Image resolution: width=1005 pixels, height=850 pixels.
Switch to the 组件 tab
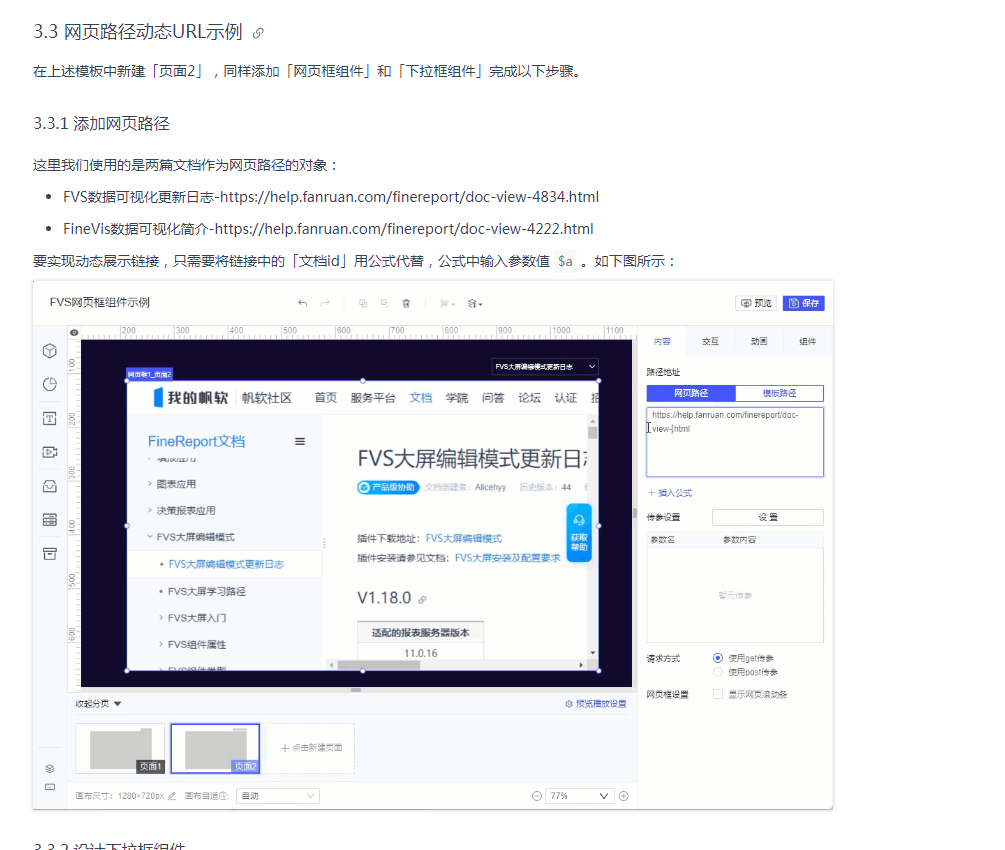tap(808, 342)
